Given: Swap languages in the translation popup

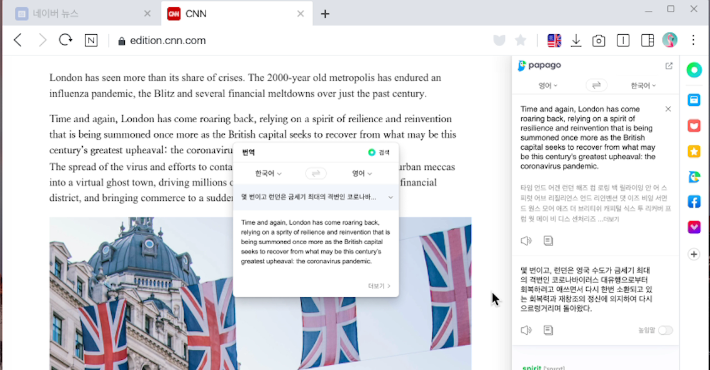Looking at the screenshot, I should click(x=316, y=173).
